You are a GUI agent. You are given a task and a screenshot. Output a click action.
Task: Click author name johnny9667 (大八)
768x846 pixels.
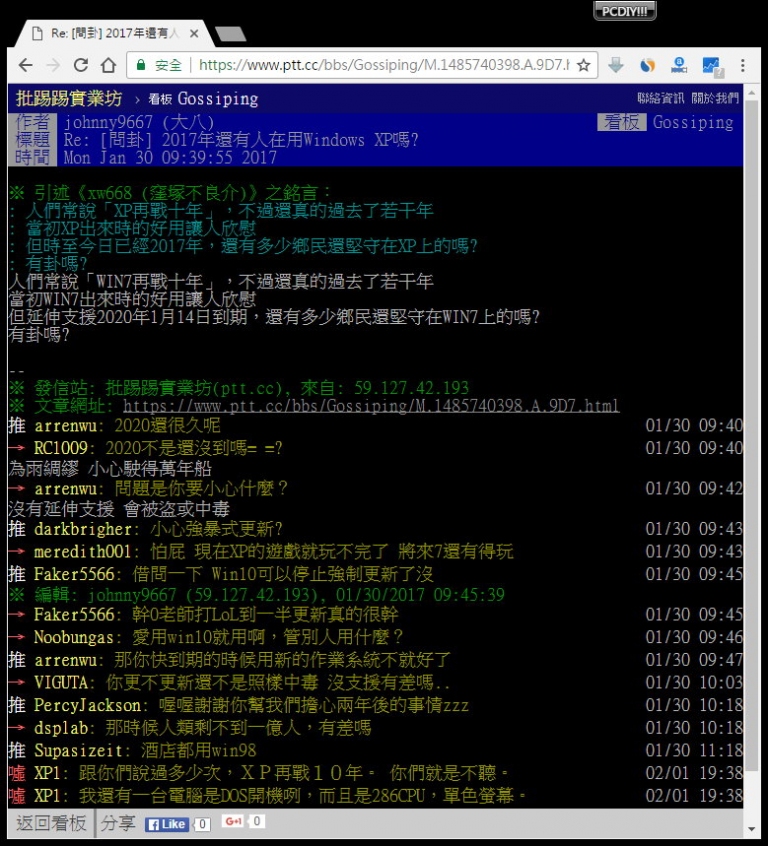(139, 122)
